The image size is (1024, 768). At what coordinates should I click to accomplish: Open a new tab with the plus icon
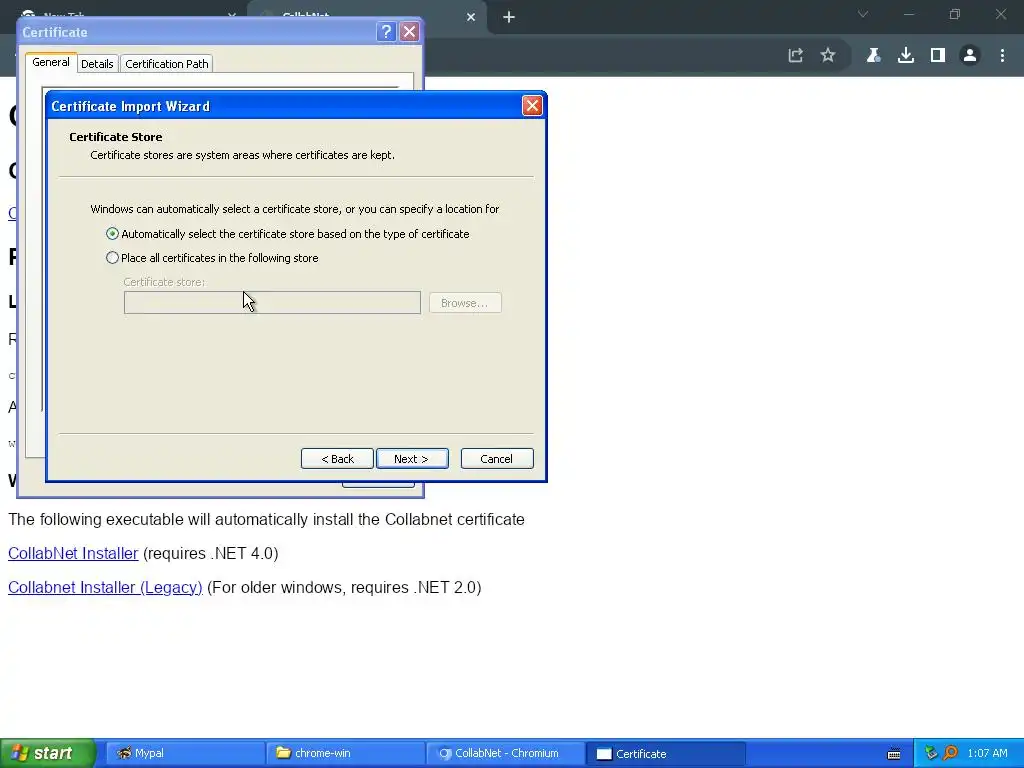(x=509, y=18)
